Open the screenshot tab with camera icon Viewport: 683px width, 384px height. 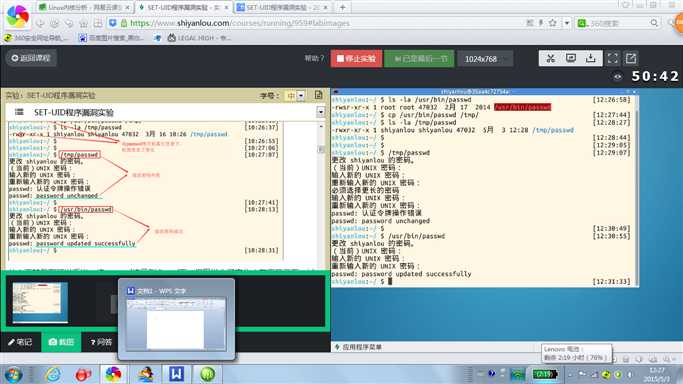(61, 342)
